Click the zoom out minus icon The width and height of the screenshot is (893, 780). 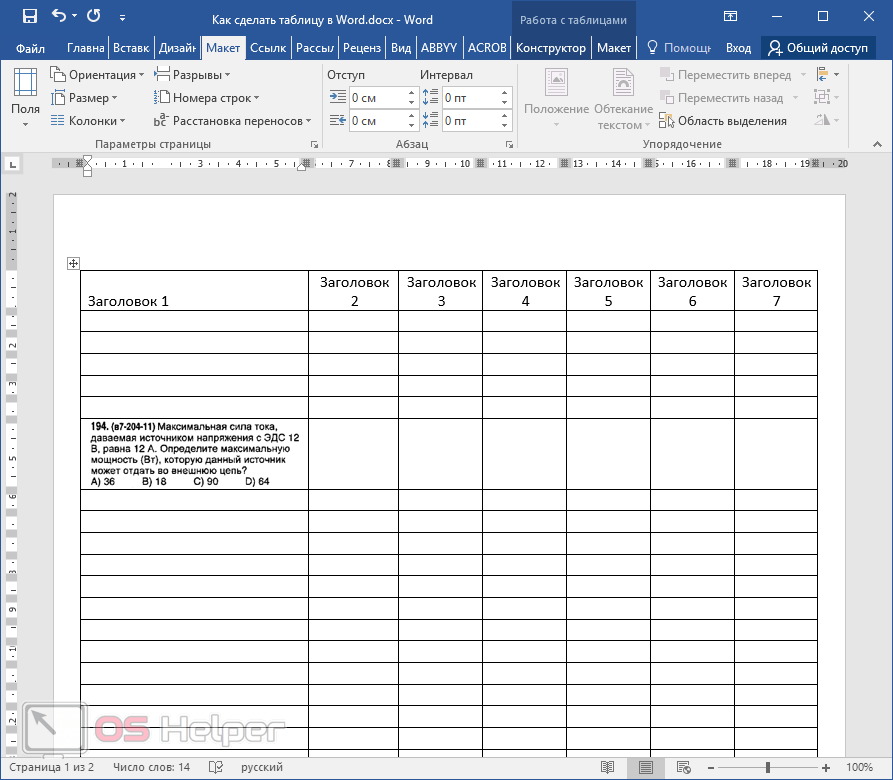click(x=711, y=767)
